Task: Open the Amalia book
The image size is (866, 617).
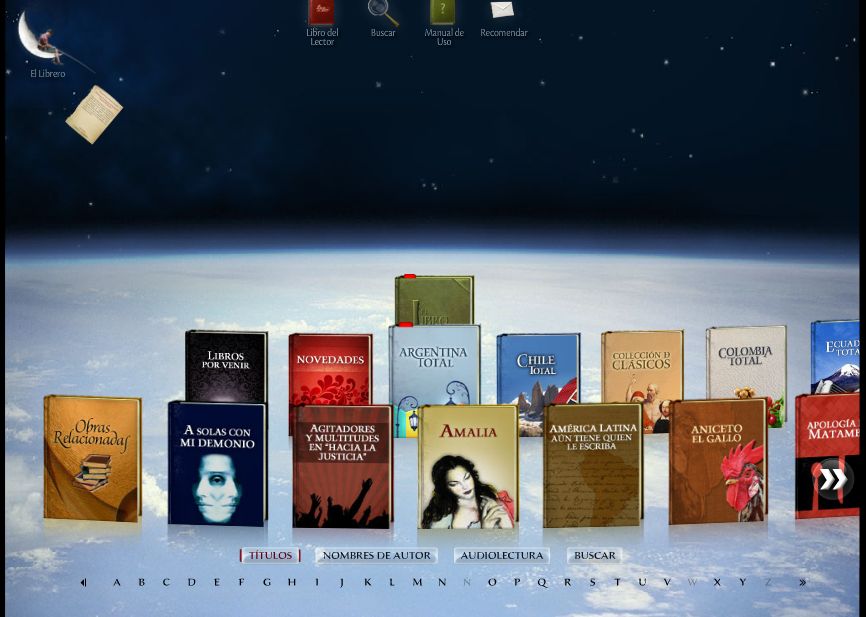Action: (468, 467)
